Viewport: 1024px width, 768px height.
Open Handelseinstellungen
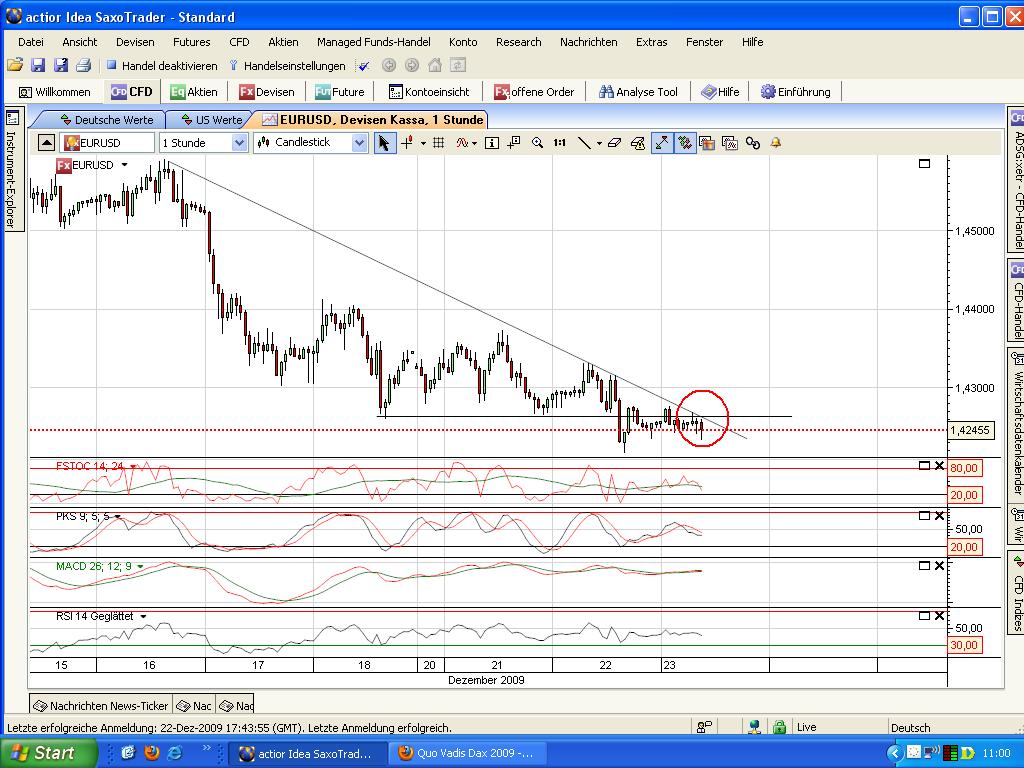tap(292, 65)
